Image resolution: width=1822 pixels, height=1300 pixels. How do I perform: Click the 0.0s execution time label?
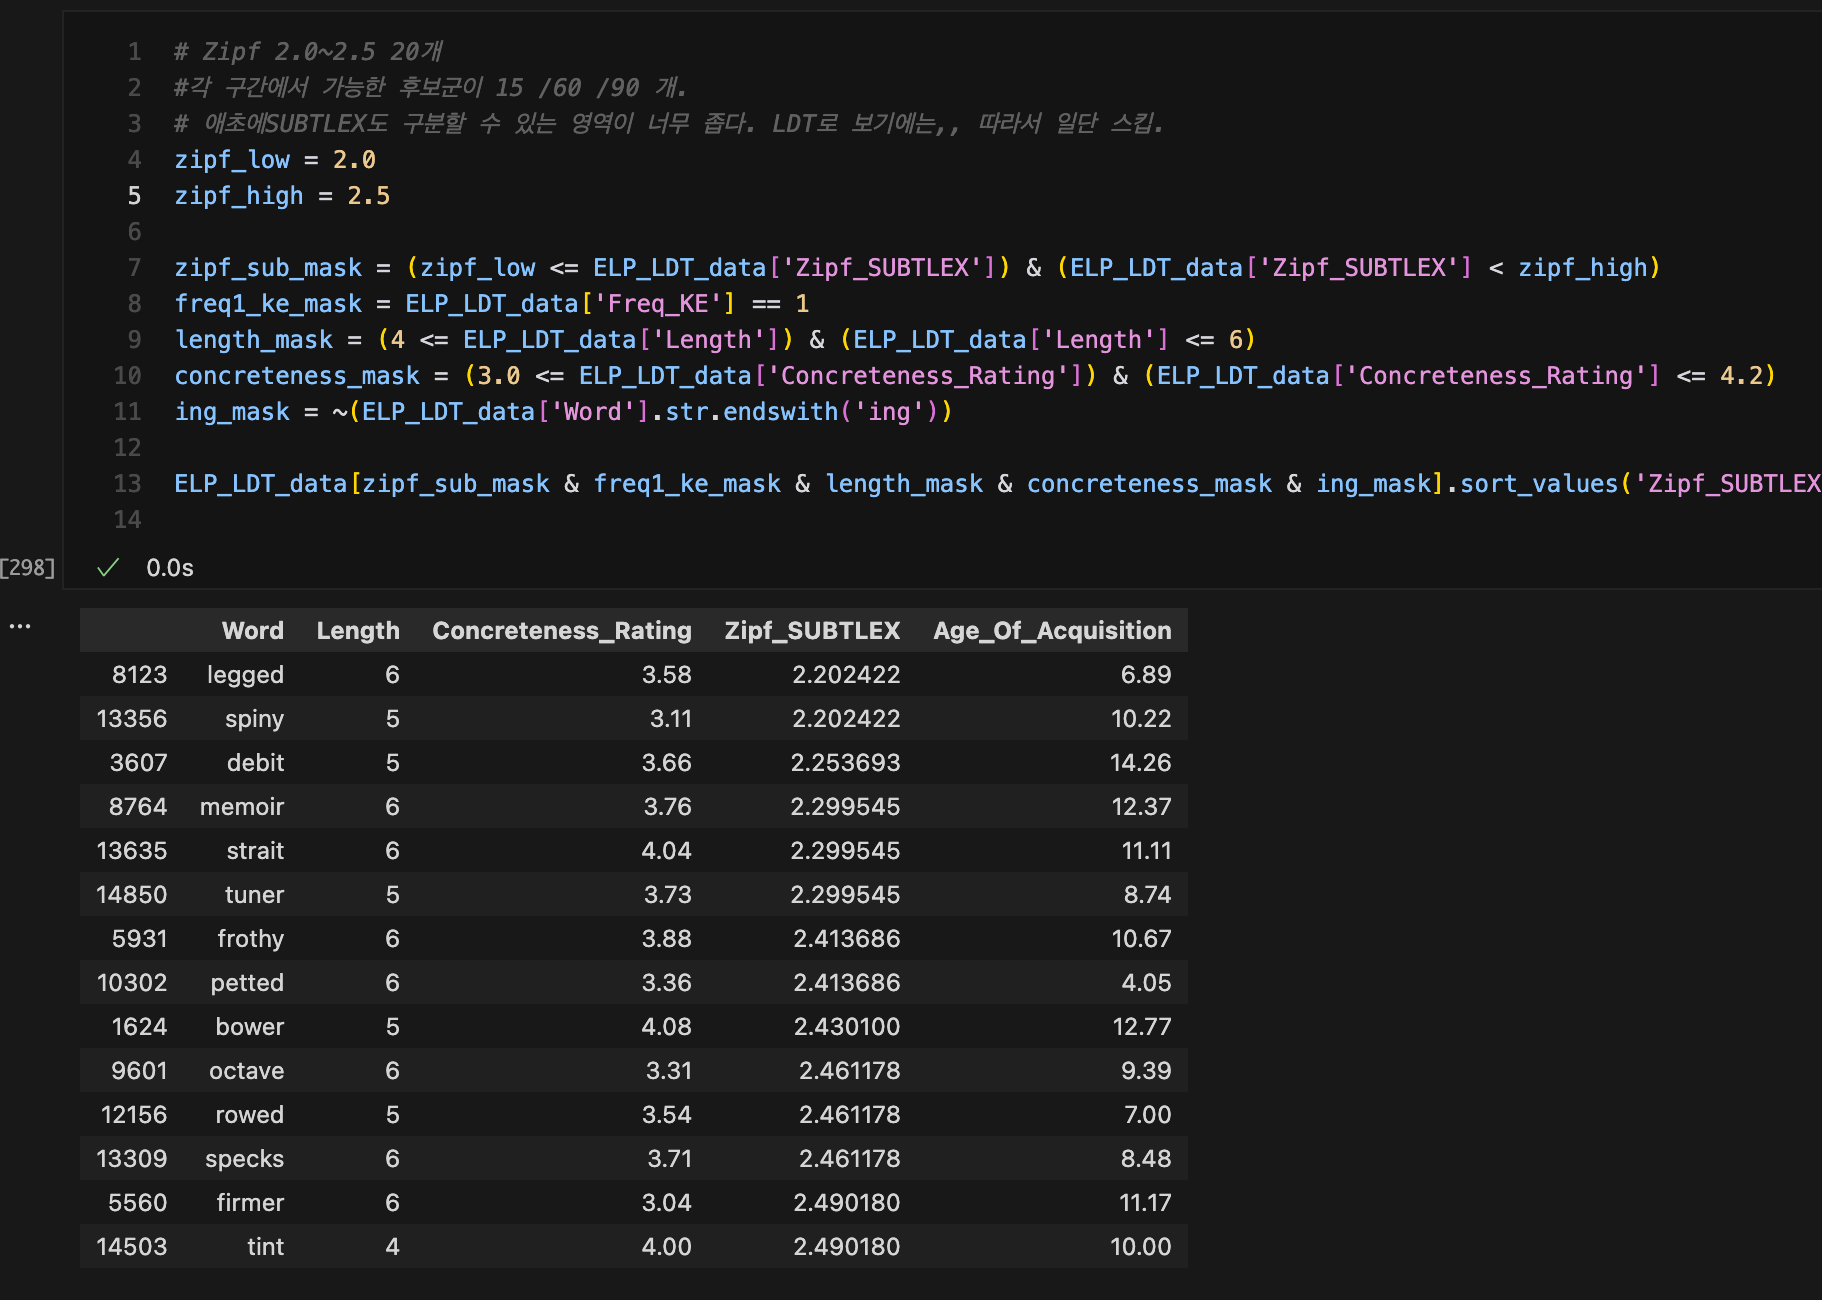click(x=170, y=568)
